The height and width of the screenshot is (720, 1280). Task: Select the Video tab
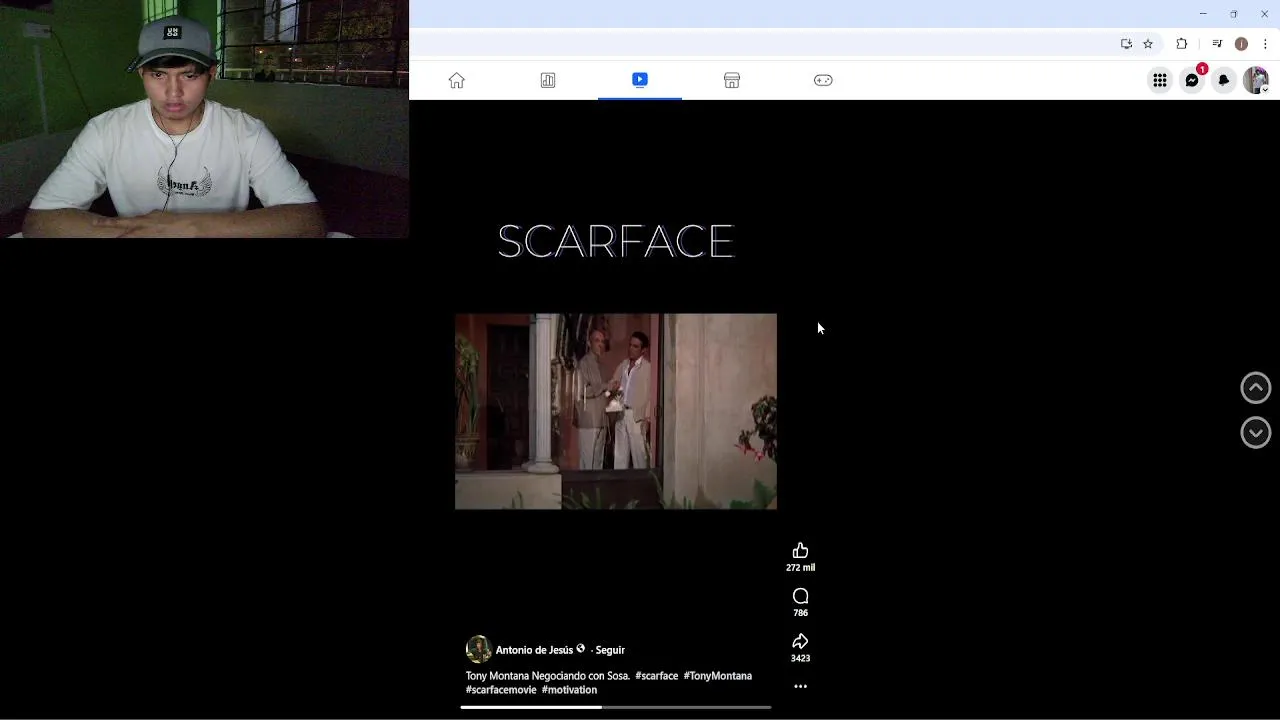point(640,80)
